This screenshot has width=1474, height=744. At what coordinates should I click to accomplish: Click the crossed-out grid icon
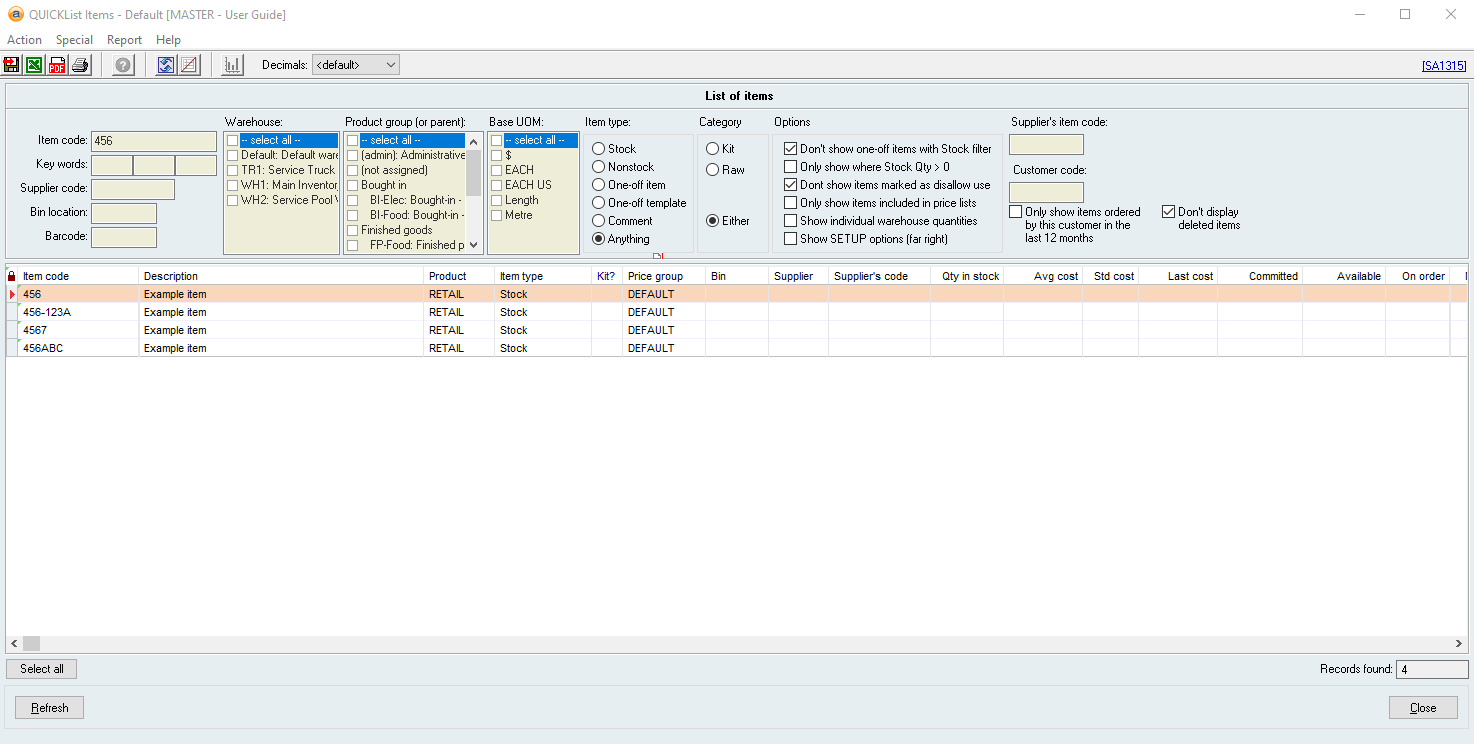point(189,65)
